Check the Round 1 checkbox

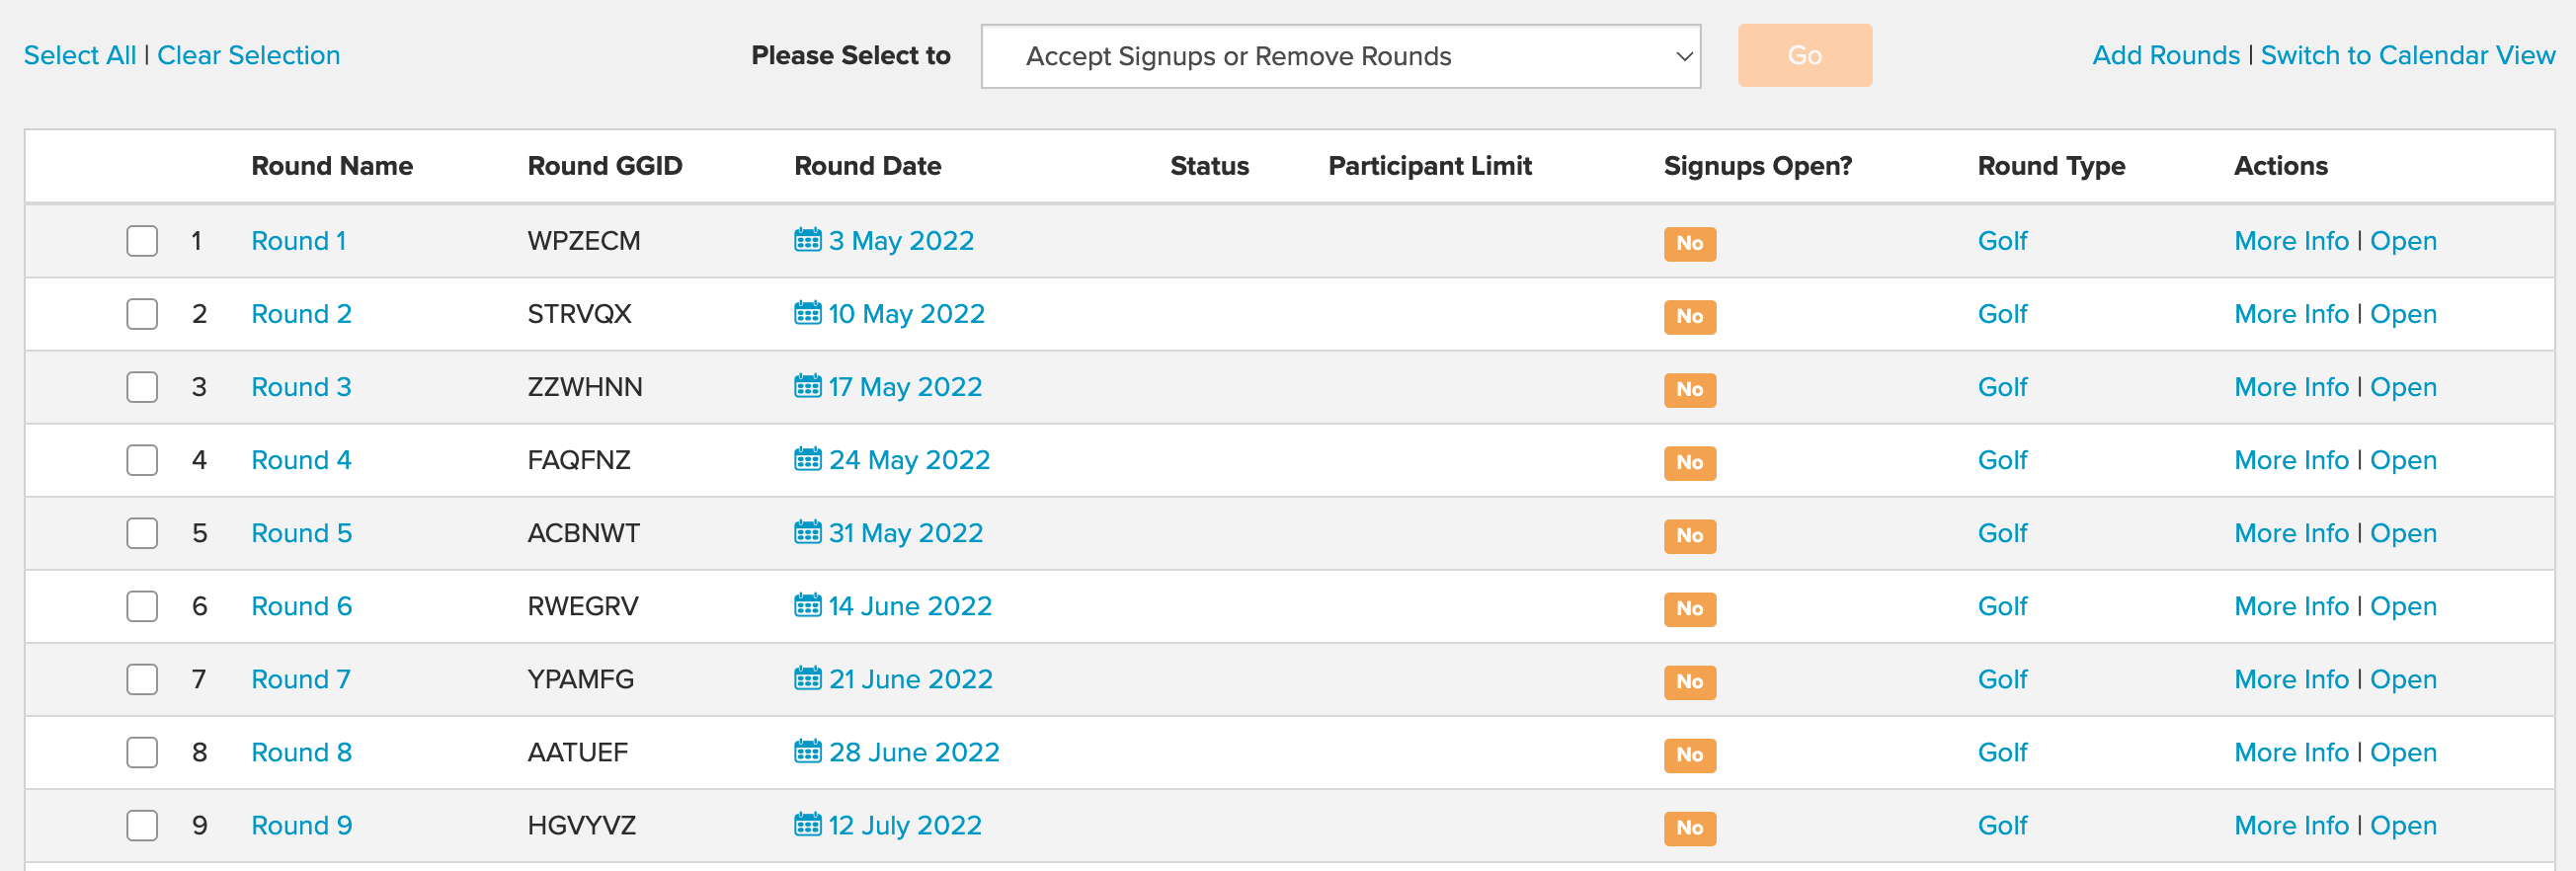pyautogui.click(x=142, y=241)
